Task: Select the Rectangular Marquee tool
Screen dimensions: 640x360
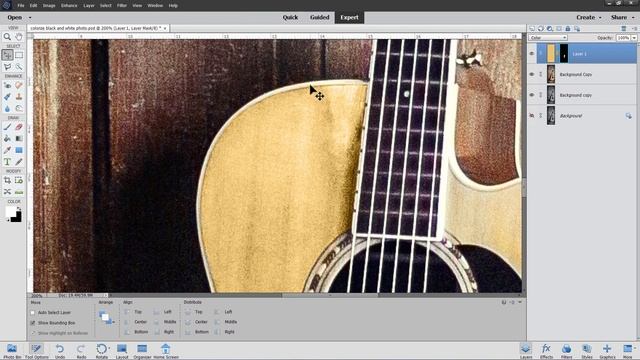Action: pyautogui.click(x=19, y=55)
